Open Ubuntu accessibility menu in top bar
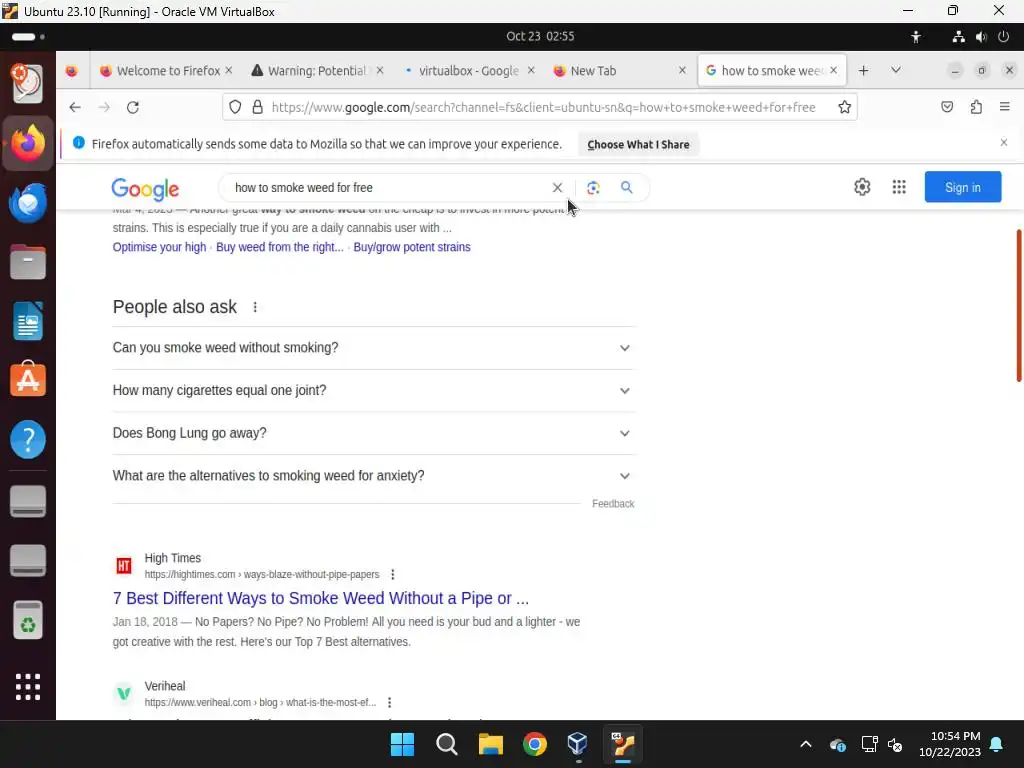Viewport: 1024px width, 768px height. (916, 37)
